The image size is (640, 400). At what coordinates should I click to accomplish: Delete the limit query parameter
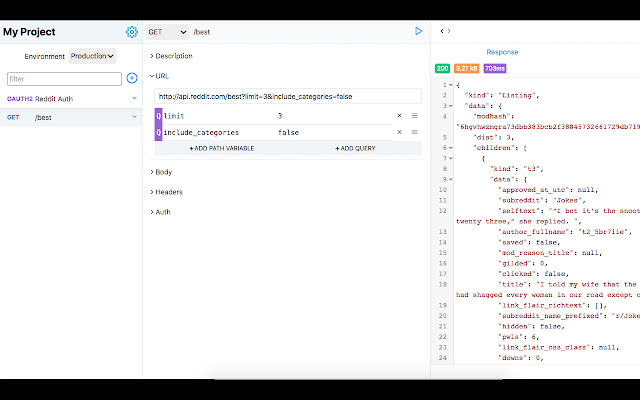(399, 116)
